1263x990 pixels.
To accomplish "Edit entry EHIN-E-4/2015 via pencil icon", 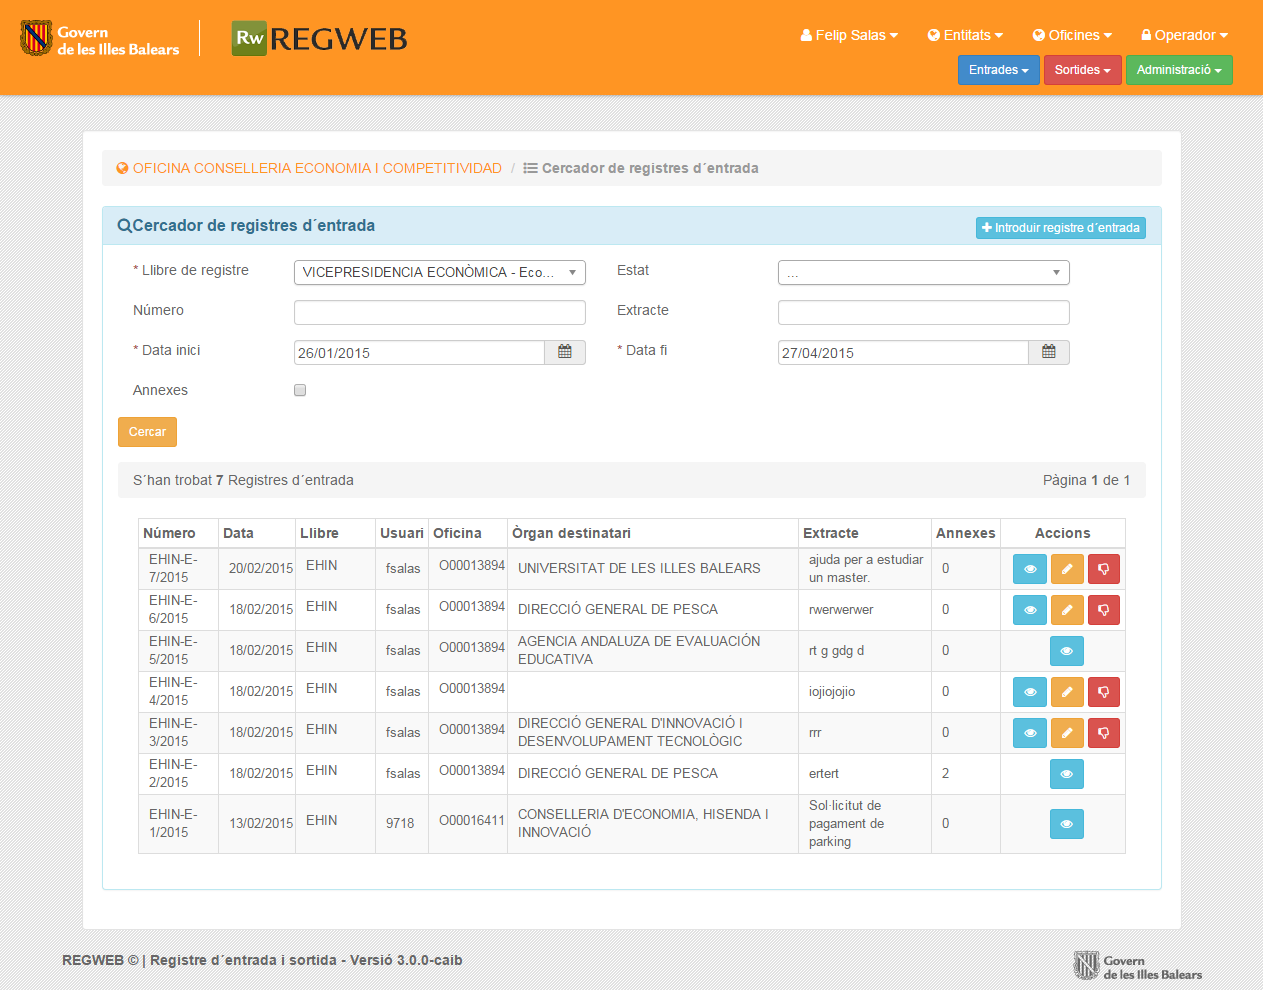I will click(x=1066, y=692).
